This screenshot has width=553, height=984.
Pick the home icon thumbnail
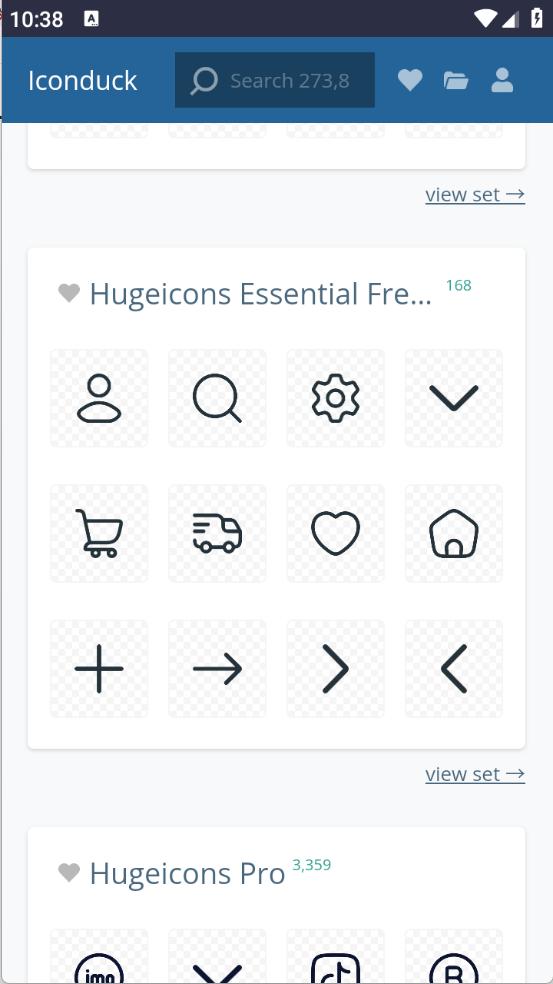point(454,533)
